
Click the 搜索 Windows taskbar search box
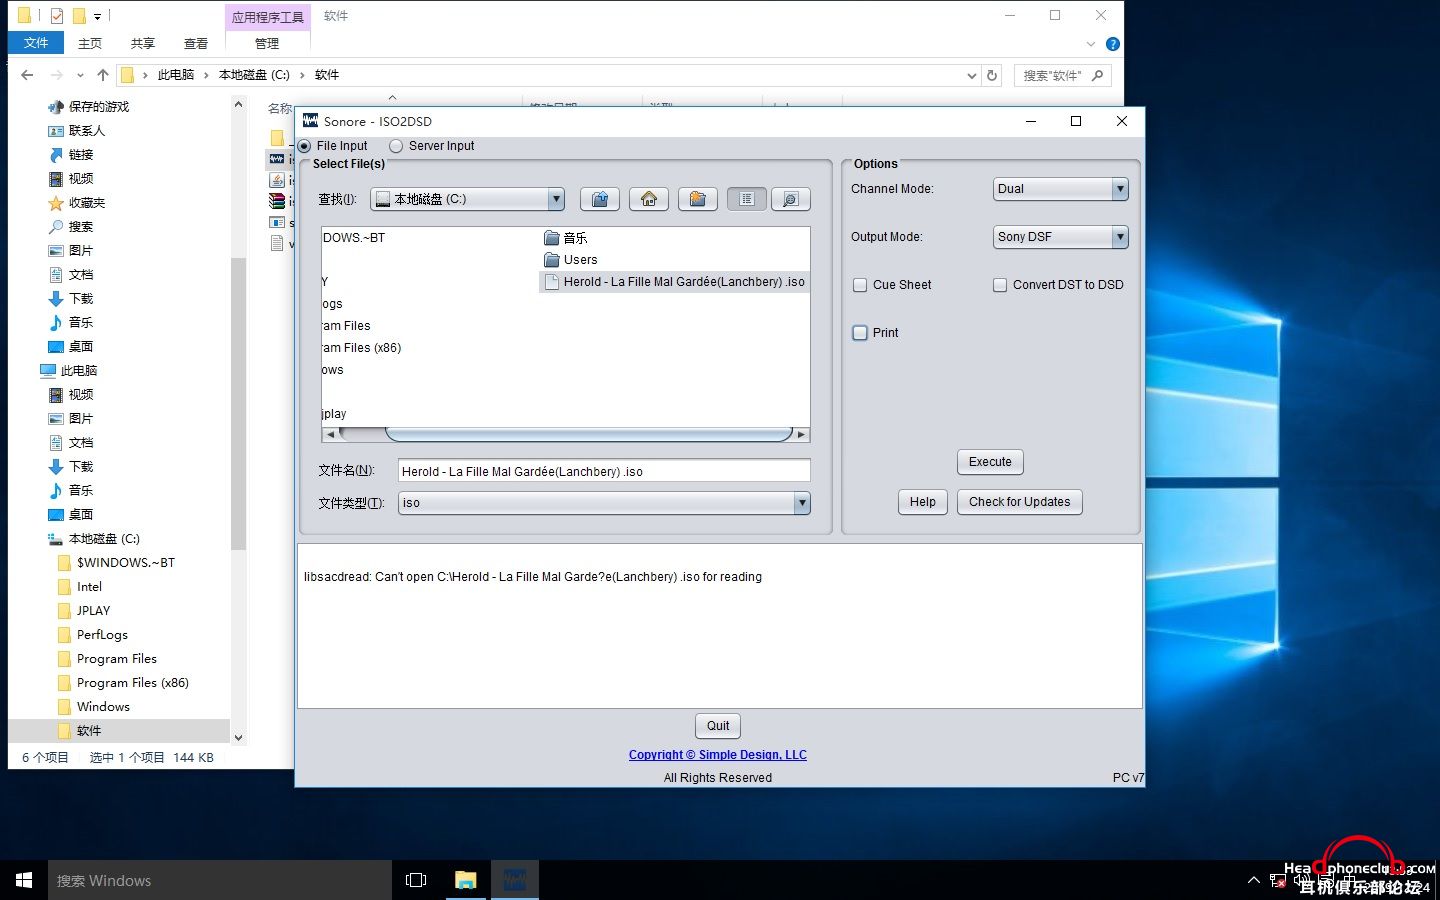point(220,880)
